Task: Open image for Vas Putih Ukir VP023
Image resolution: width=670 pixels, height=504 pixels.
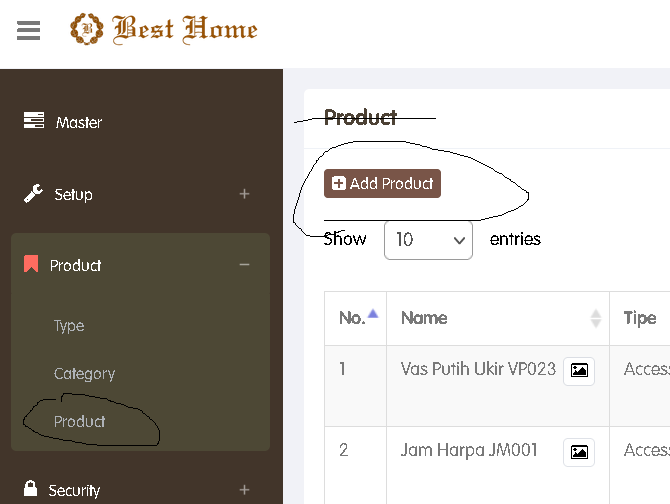Action: (579, 370)
